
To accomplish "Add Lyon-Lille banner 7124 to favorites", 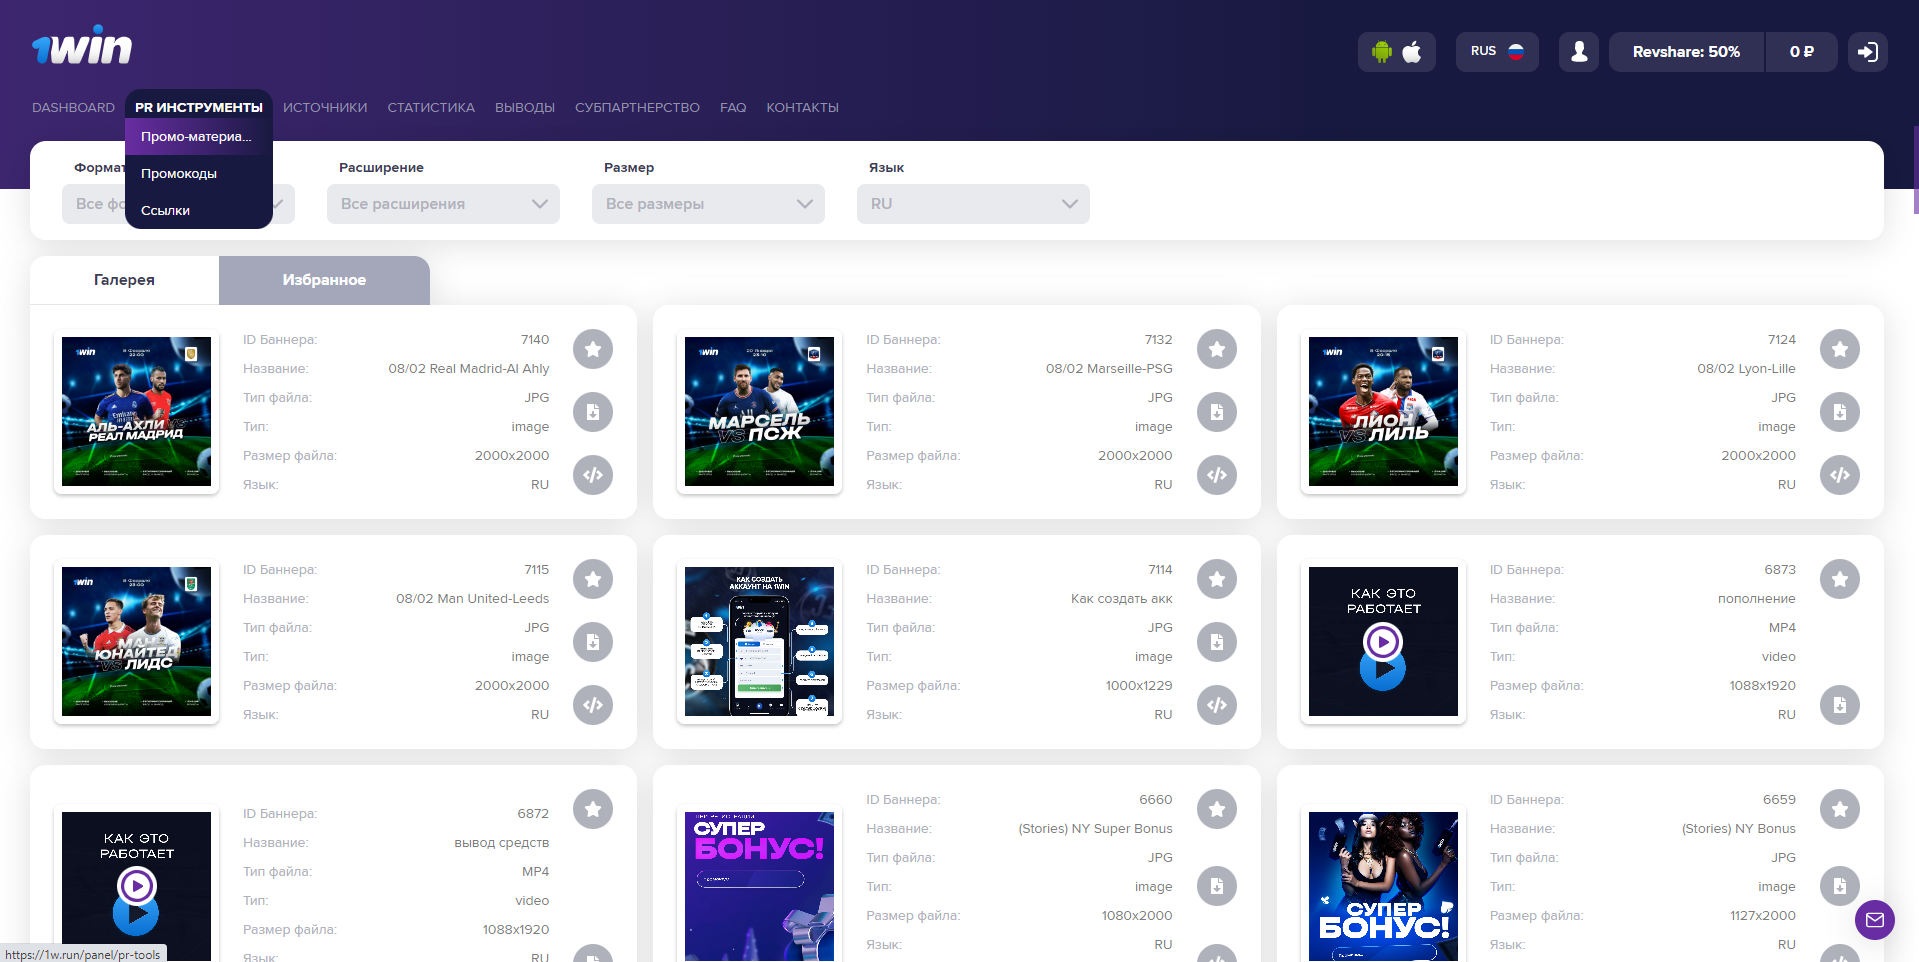I will (x=1840, y=349).
